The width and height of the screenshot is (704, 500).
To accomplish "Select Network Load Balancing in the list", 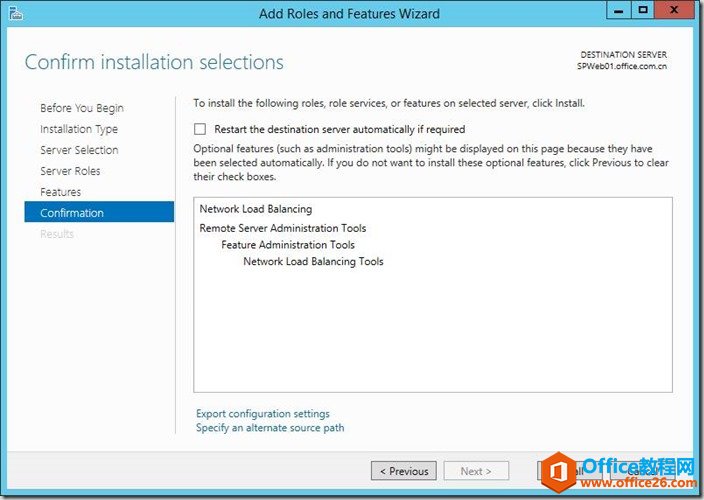I will [x=256, y=209].
